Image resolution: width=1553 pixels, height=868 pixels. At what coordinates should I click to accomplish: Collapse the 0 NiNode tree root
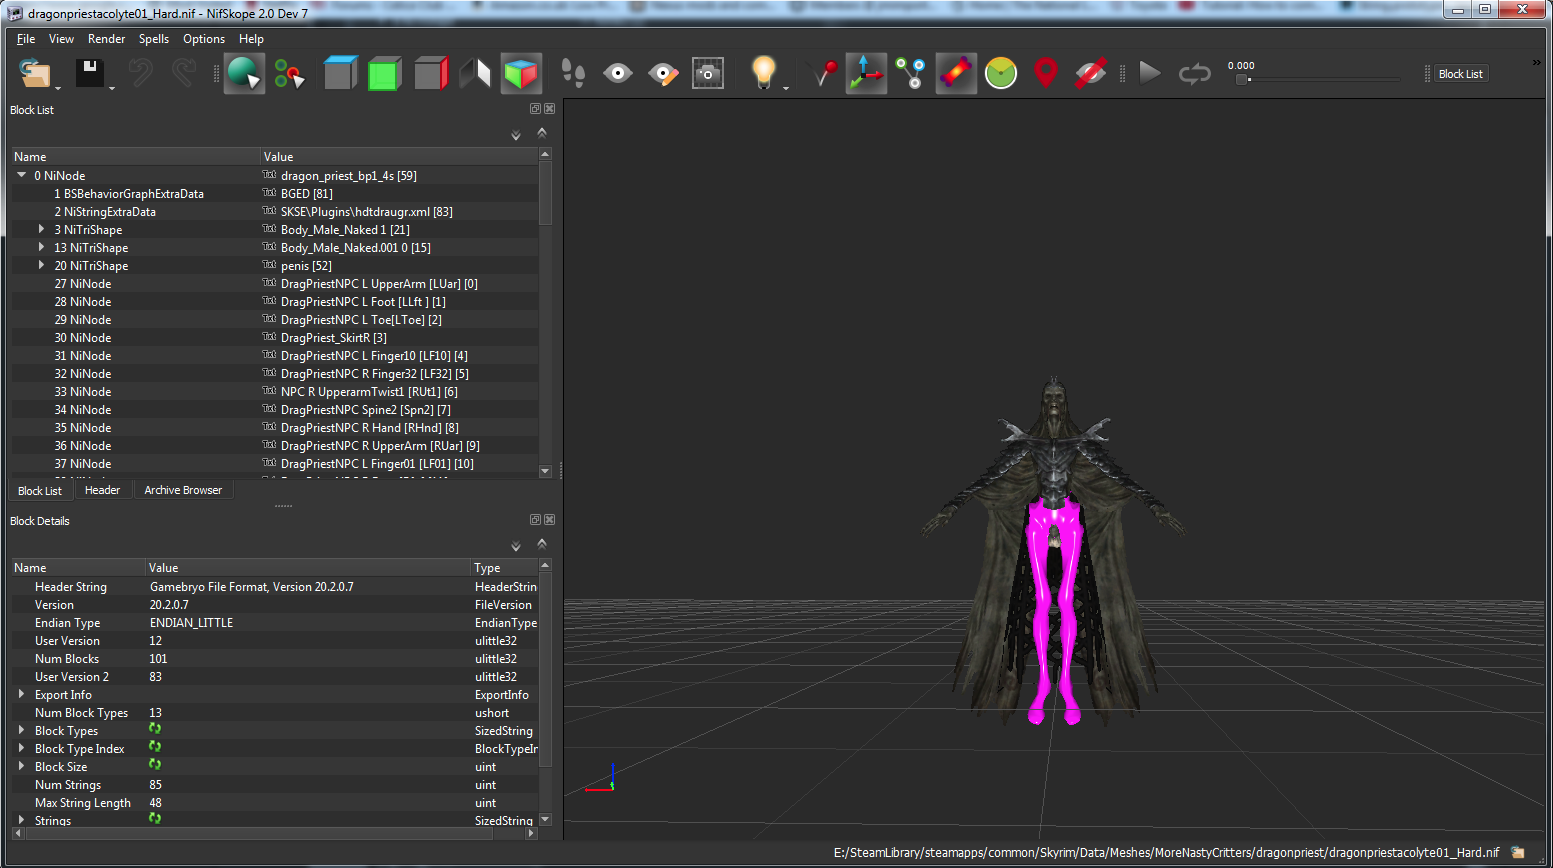(x=21, y=175)
